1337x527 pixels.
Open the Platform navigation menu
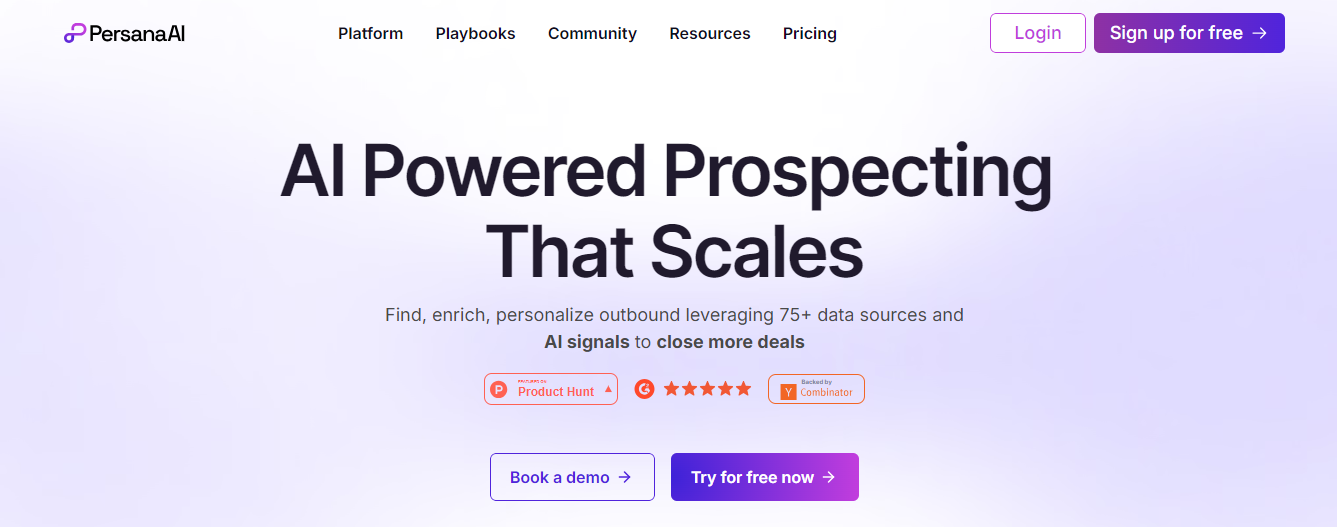(370, 33)
